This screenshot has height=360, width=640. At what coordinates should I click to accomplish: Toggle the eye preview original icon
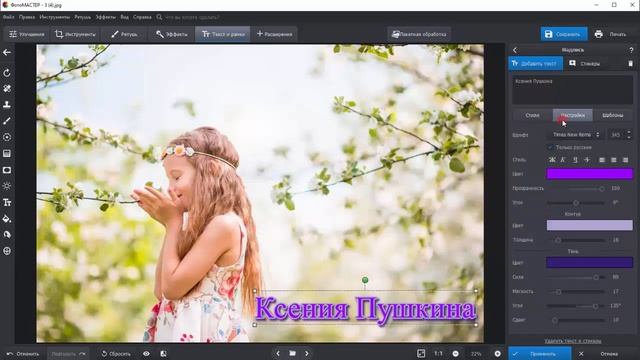point(146,353)
